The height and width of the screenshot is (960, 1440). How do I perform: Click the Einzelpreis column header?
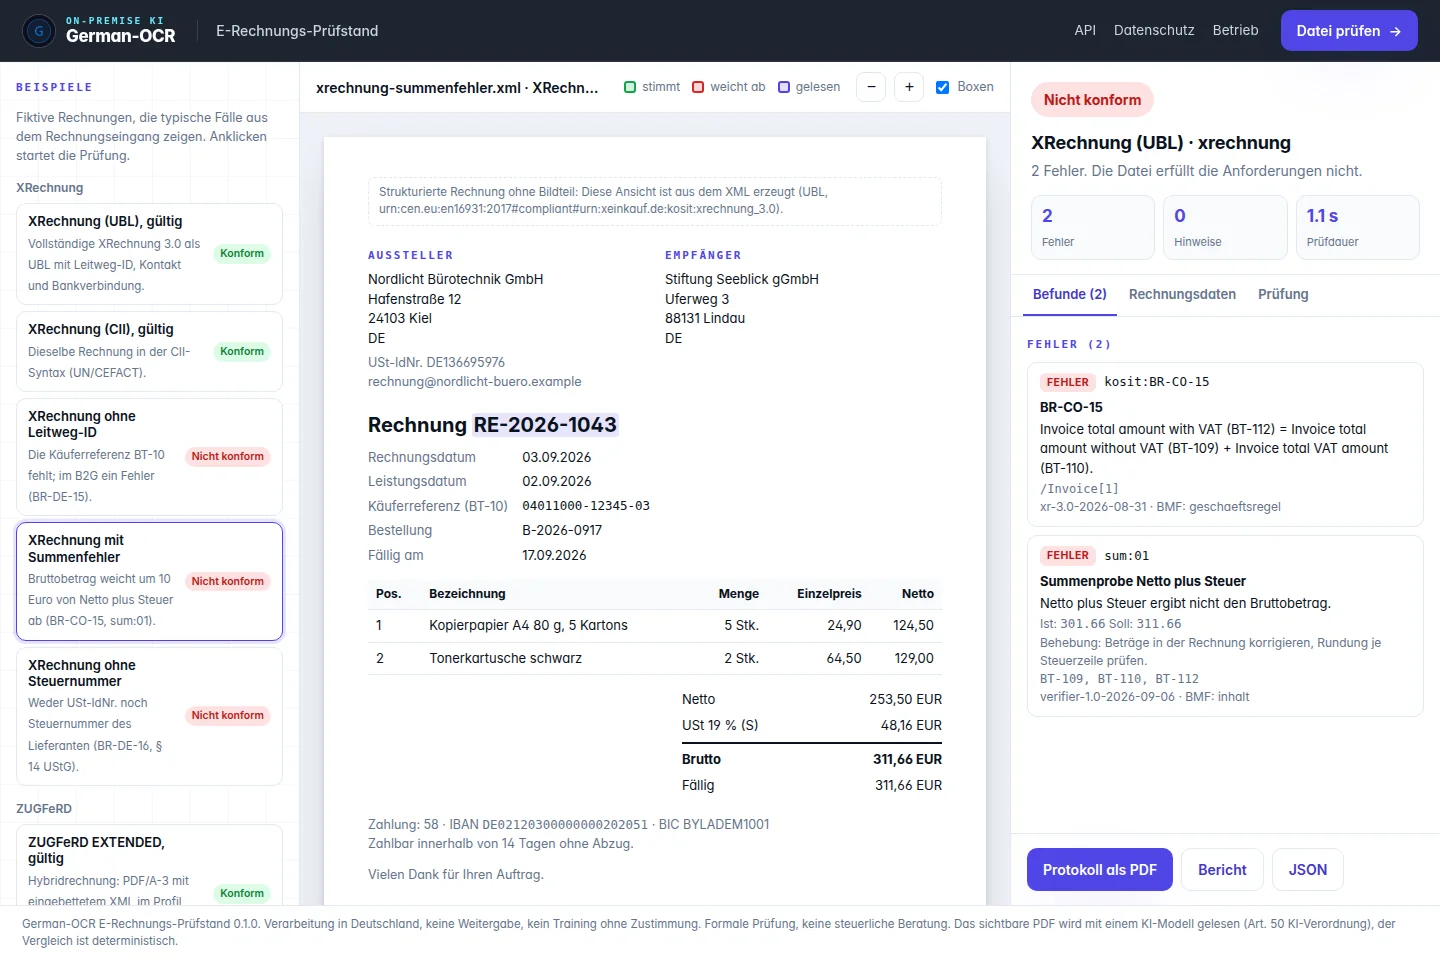[x=829, y=594]
